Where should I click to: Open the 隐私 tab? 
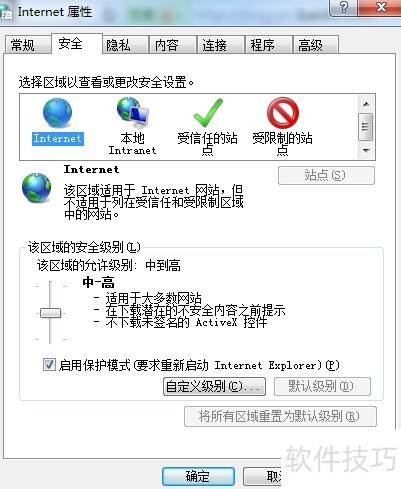click(x=125, y=45)
